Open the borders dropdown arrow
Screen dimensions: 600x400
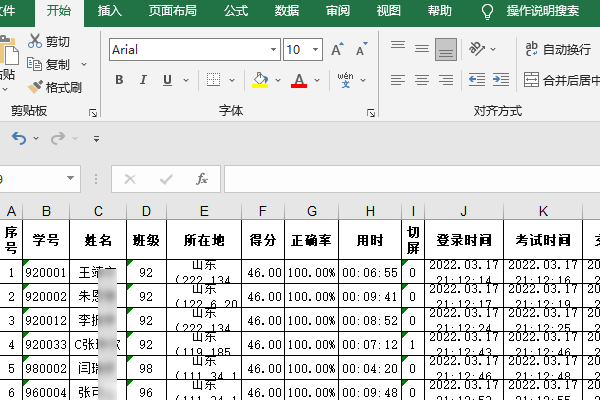232,80
